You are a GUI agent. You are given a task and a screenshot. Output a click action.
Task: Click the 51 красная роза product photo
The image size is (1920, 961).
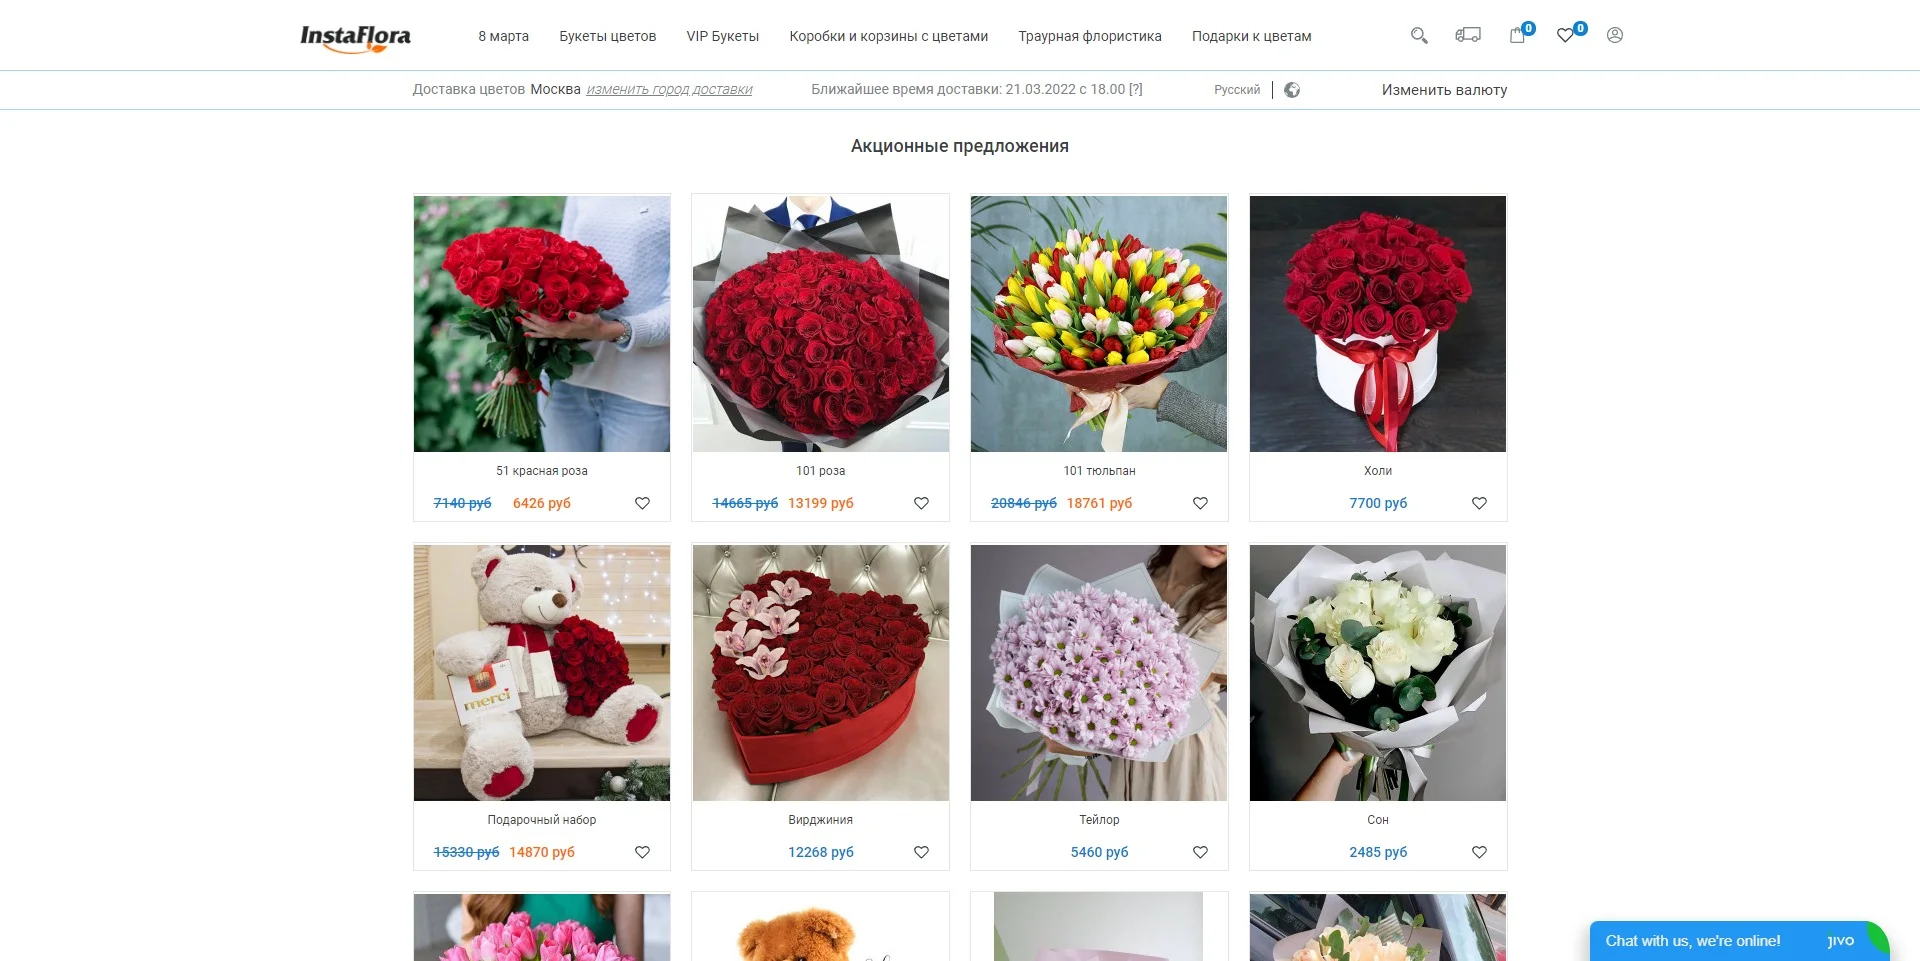(x=542, y=324)
